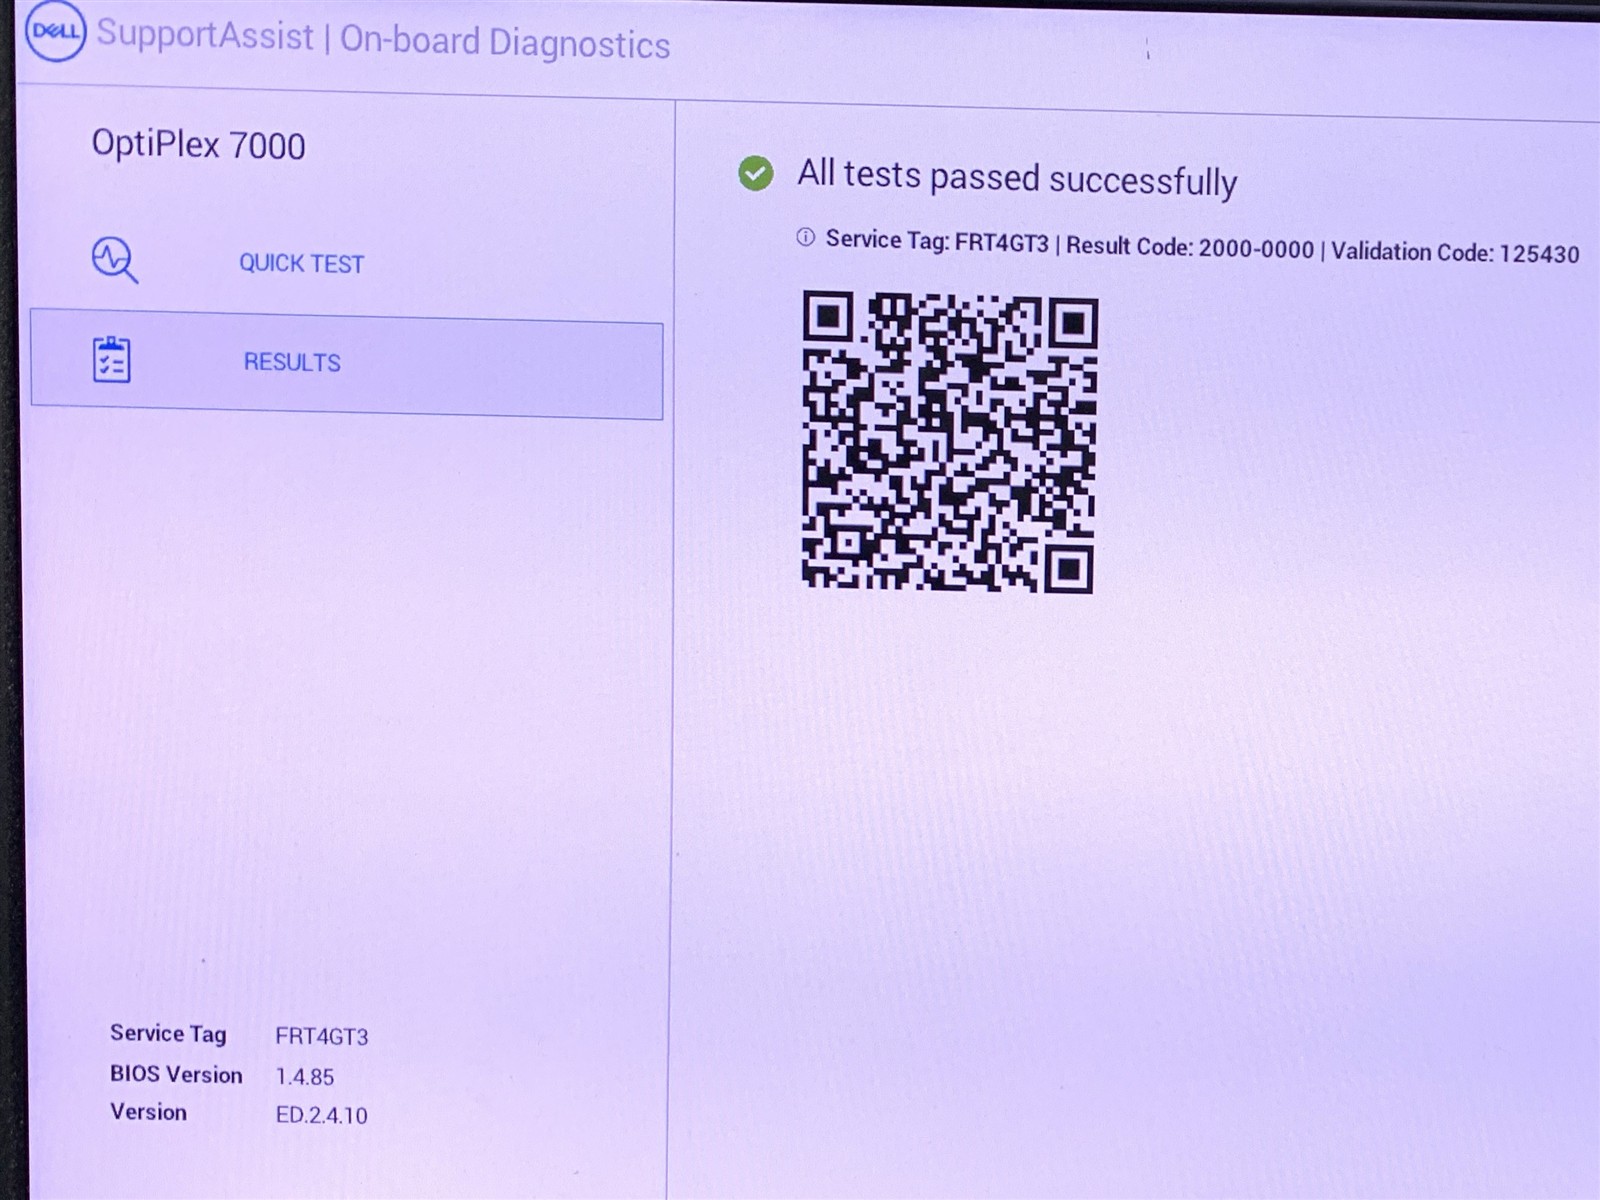Click the QR code image

[949, 441]
